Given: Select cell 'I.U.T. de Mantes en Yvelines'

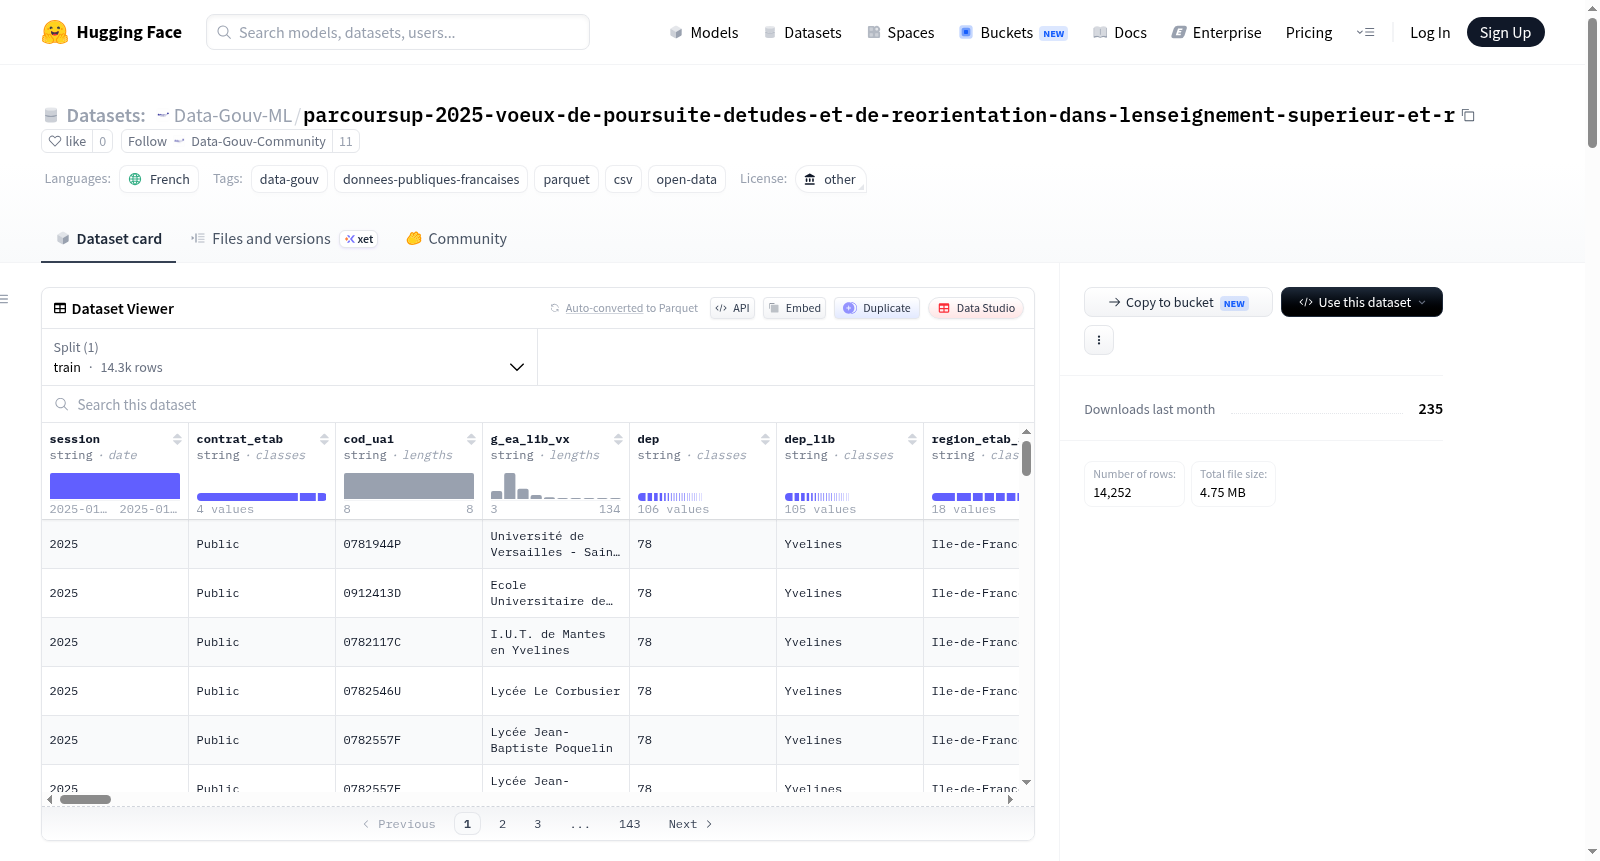Looking at the screenshot, I should (x=556, y=642).
